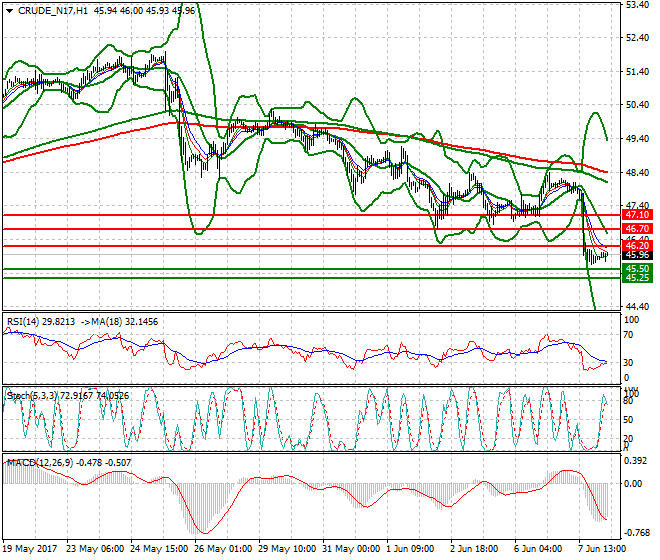Click the RSI scale value 70
Viewport: 660px width, 560px height.
pos(629,335)
